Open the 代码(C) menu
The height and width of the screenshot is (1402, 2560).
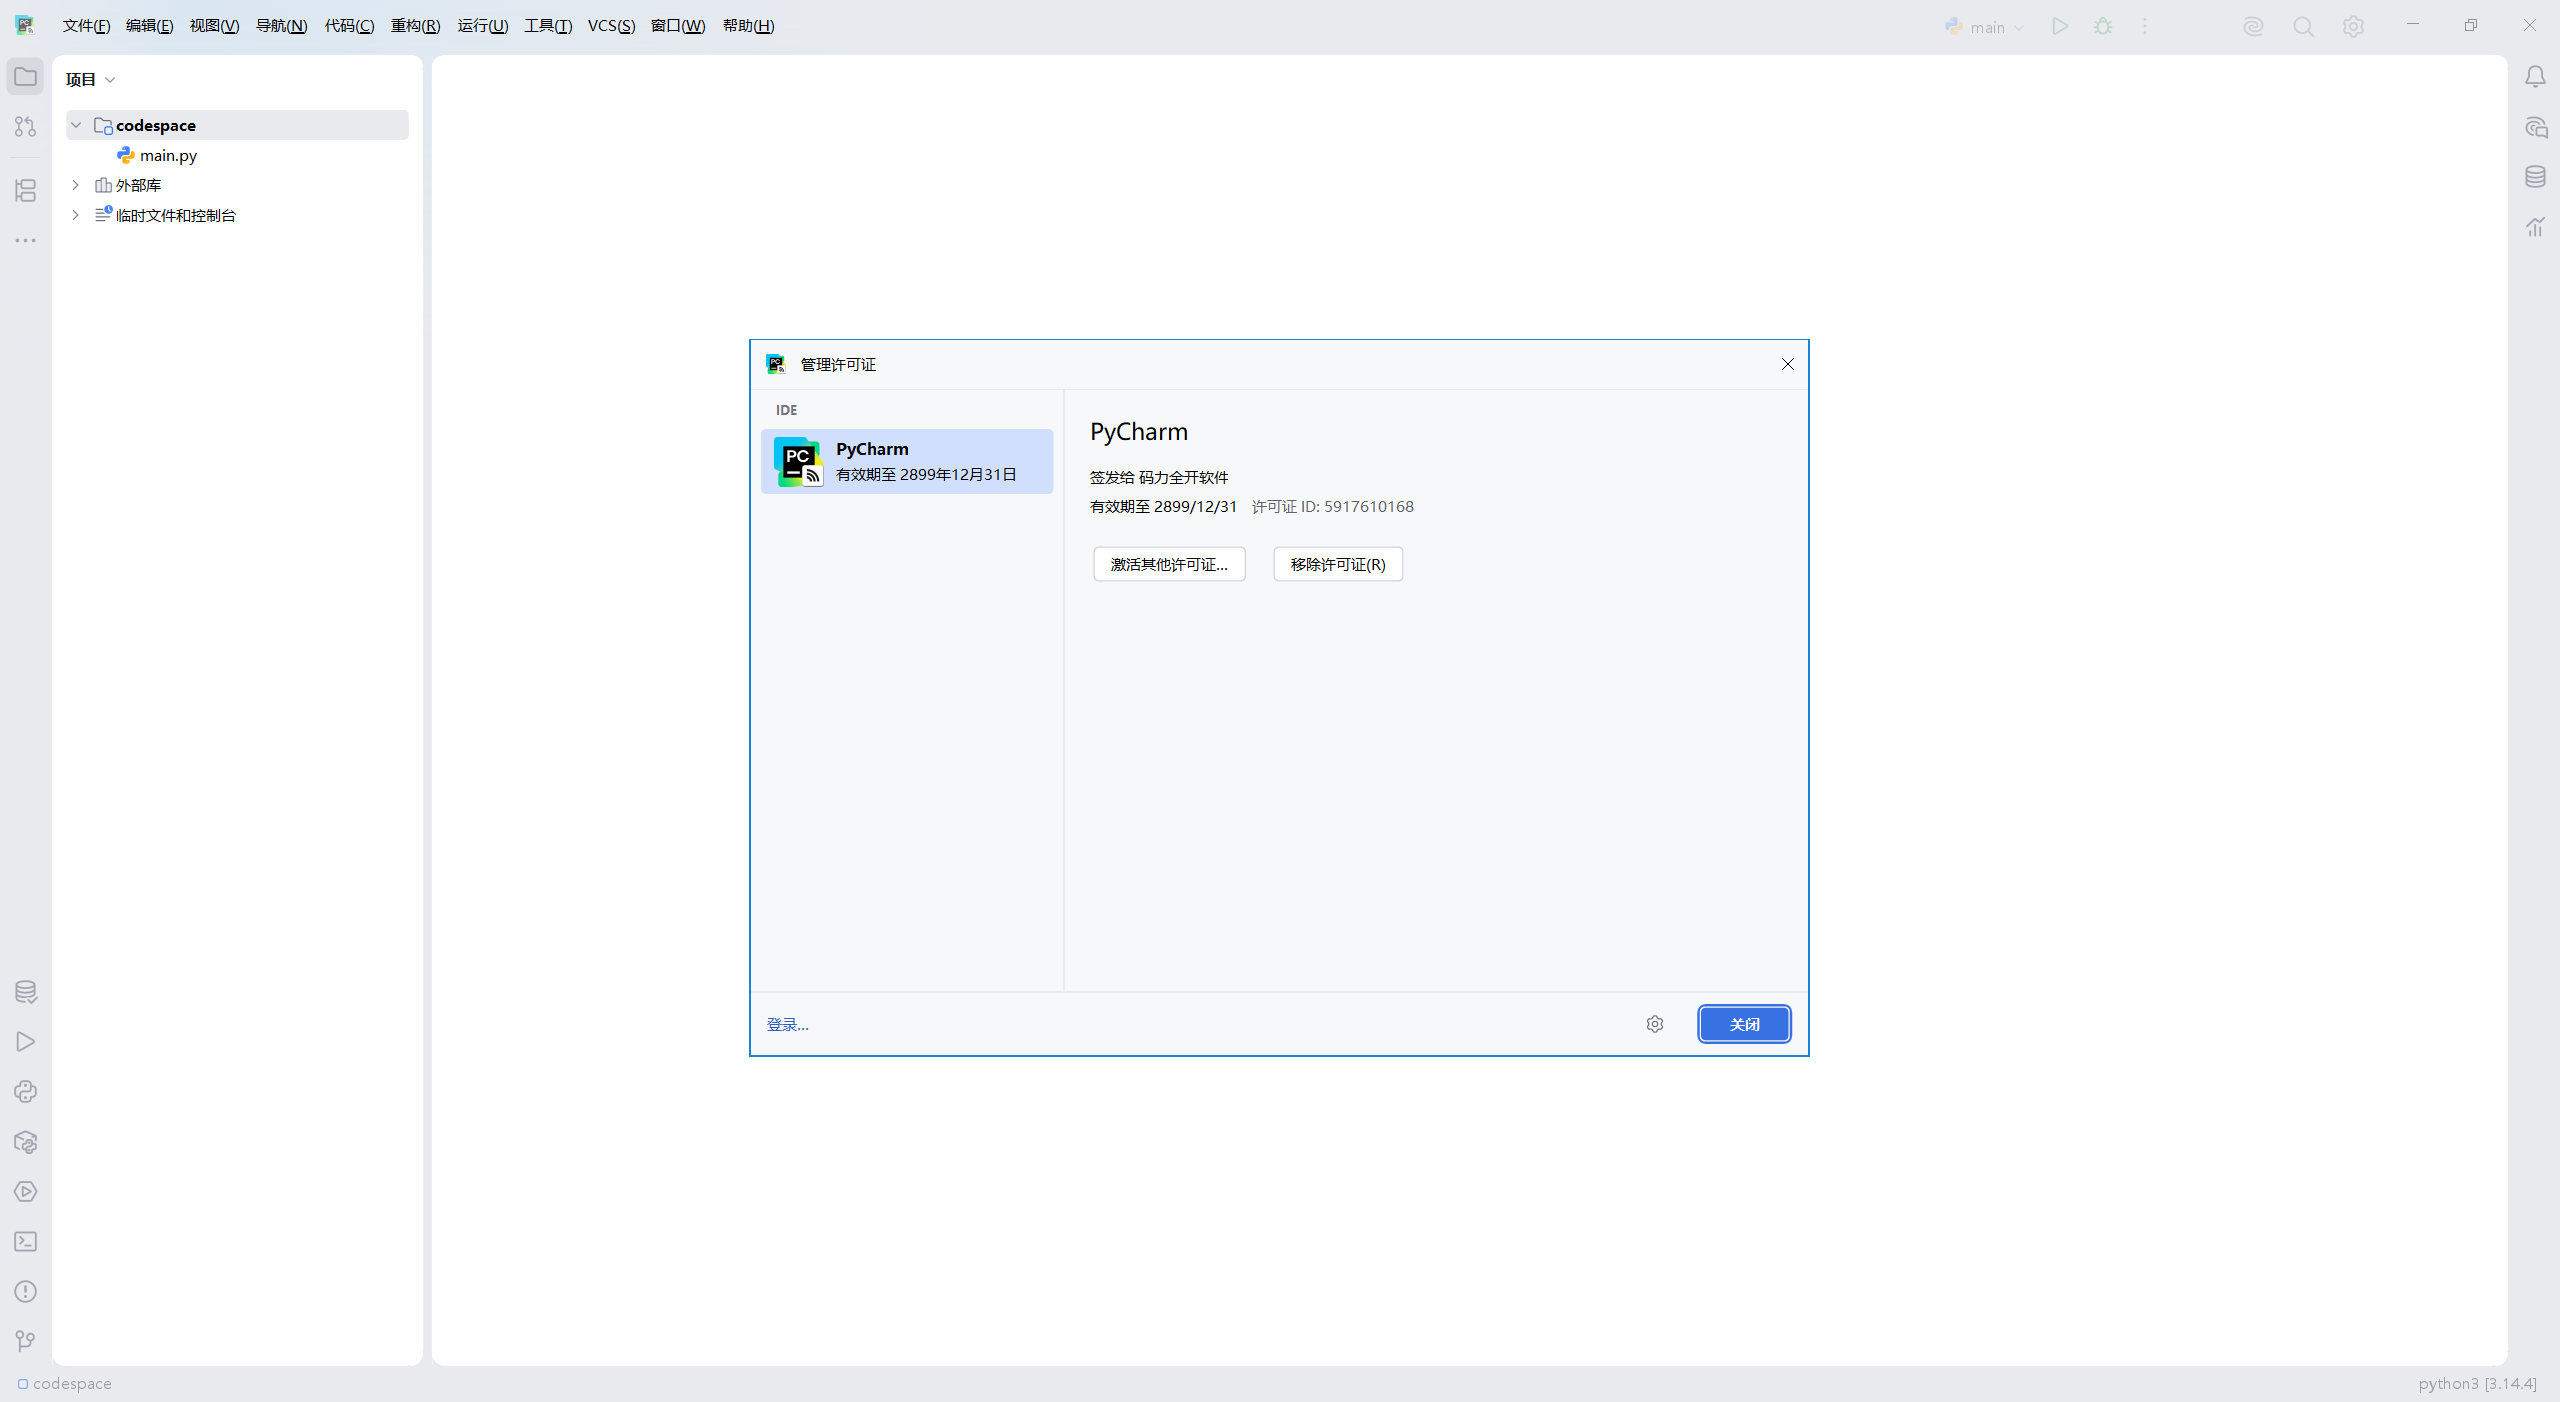pos(349,26)
